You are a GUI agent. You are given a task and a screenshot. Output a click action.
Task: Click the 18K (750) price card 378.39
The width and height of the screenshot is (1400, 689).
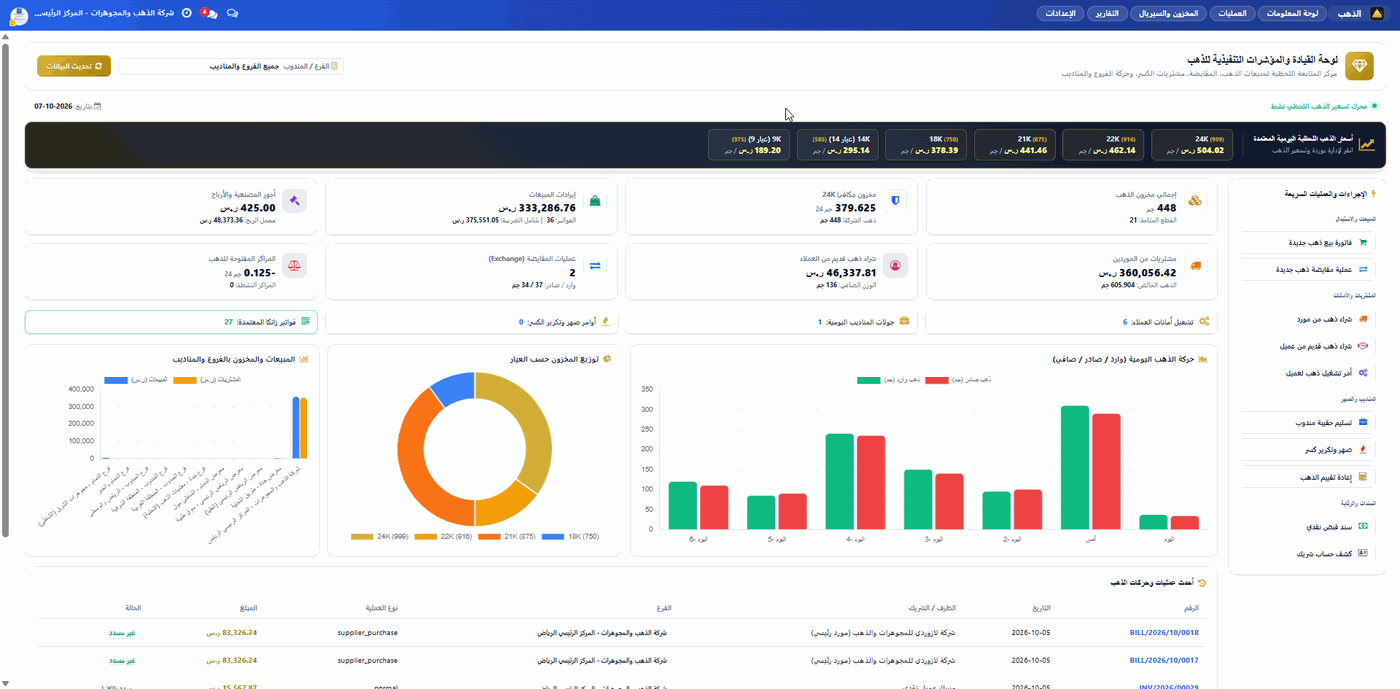pos(926,144)
